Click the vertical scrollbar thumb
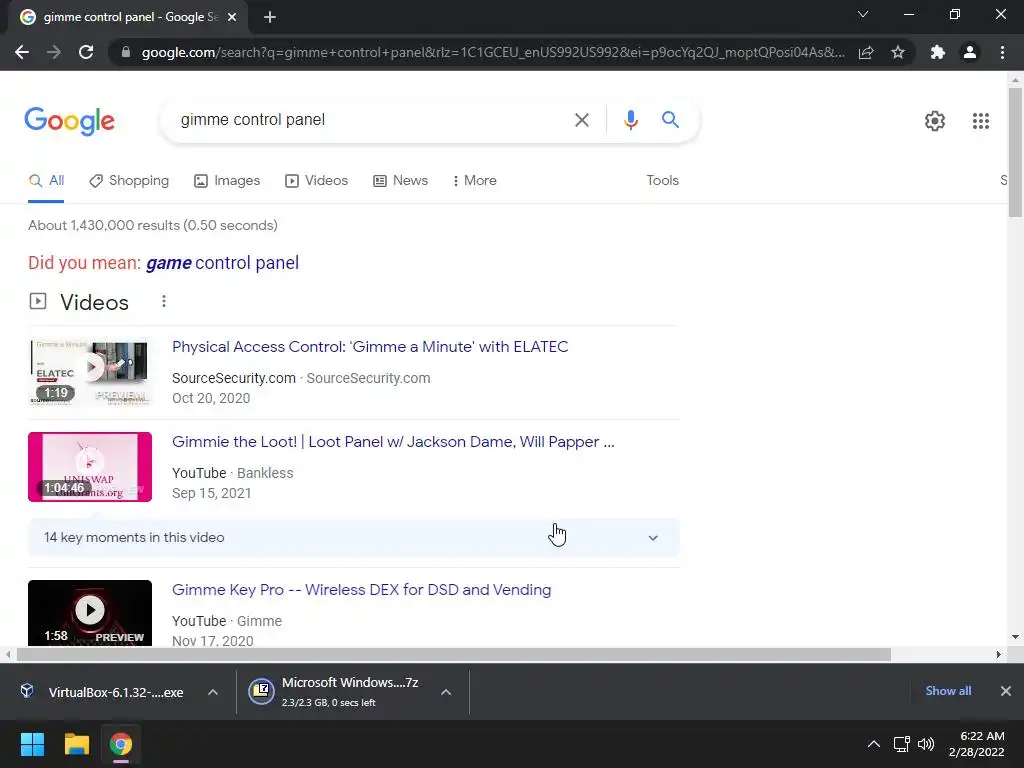1024x768 pixels. click(1015, 152)
